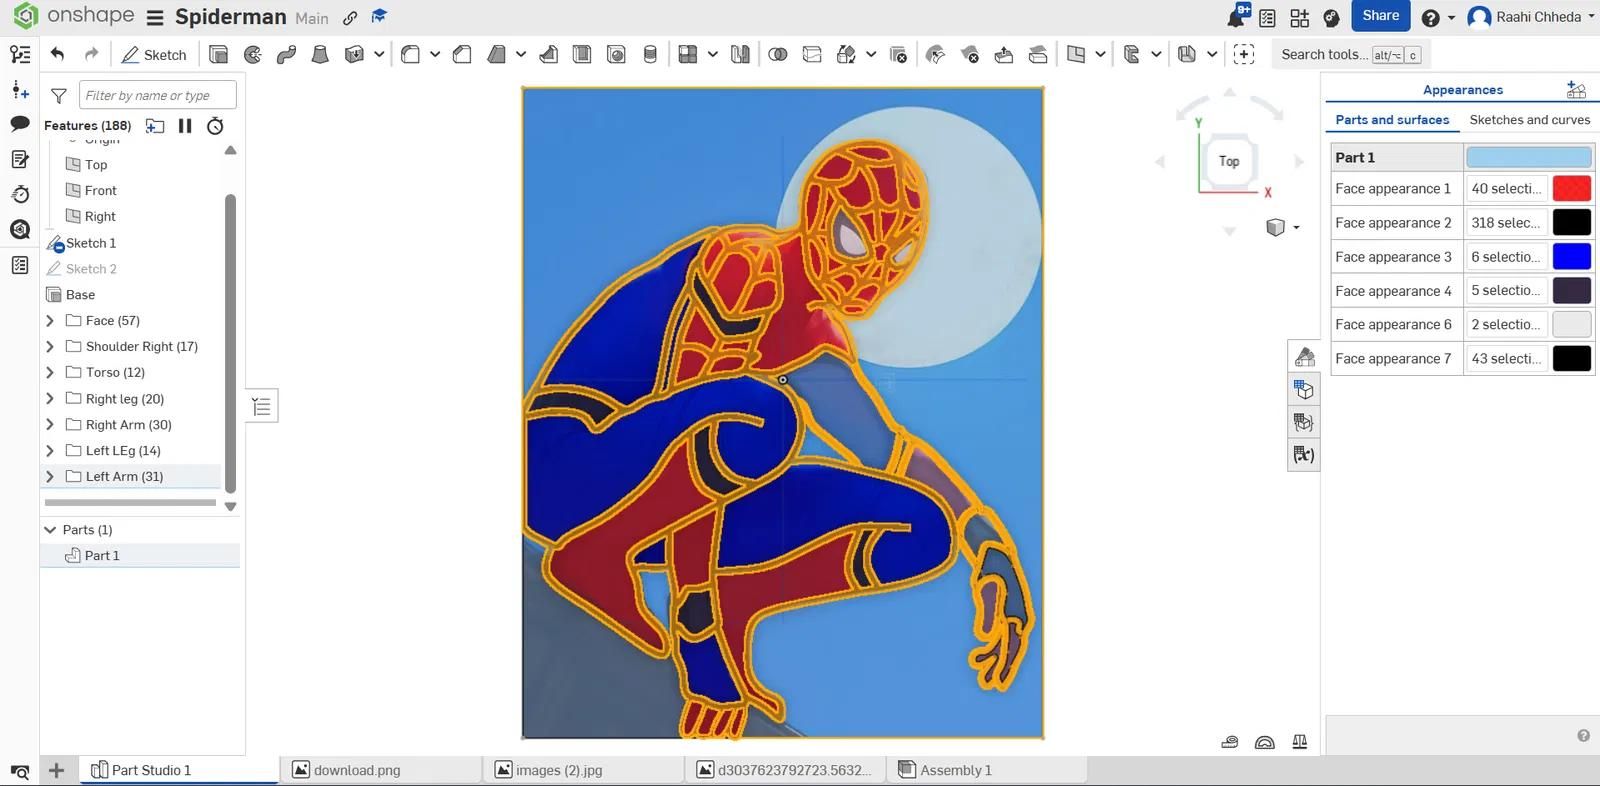The image size is (1600, 786).
Task: Click the red swatch for Face appearance 1
Action: tap(1571, 189)
